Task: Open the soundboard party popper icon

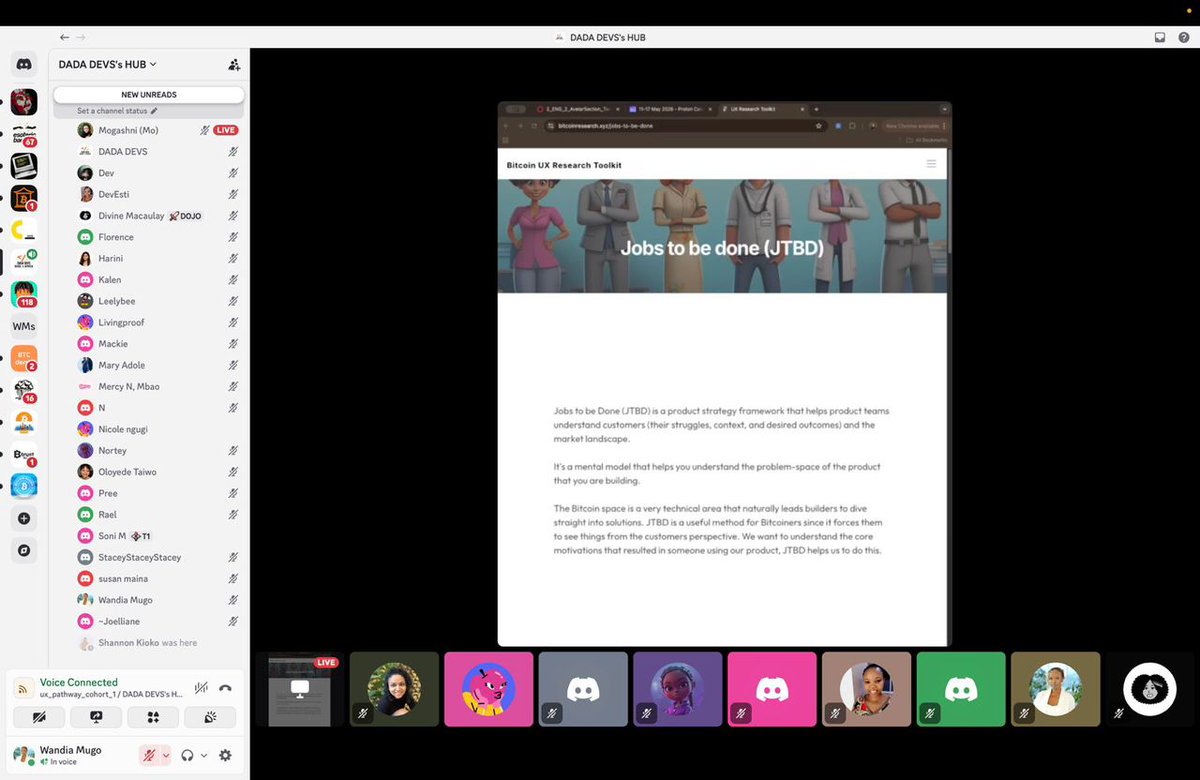Action: 210,717
